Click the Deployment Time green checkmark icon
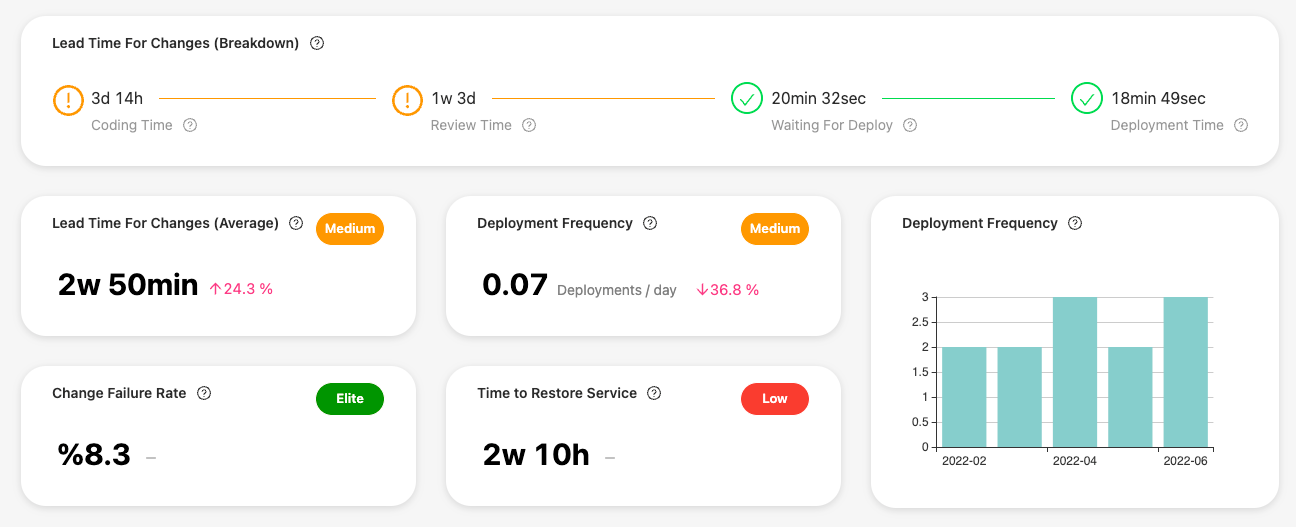Viewport: 1296px width, 527px height. 1087,99
